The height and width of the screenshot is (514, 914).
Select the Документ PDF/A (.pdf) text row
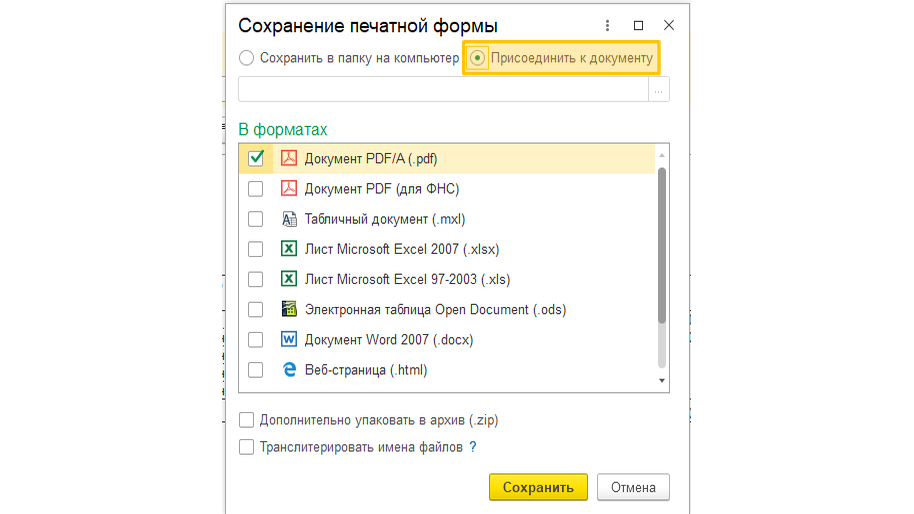click(x=371, y=159)
